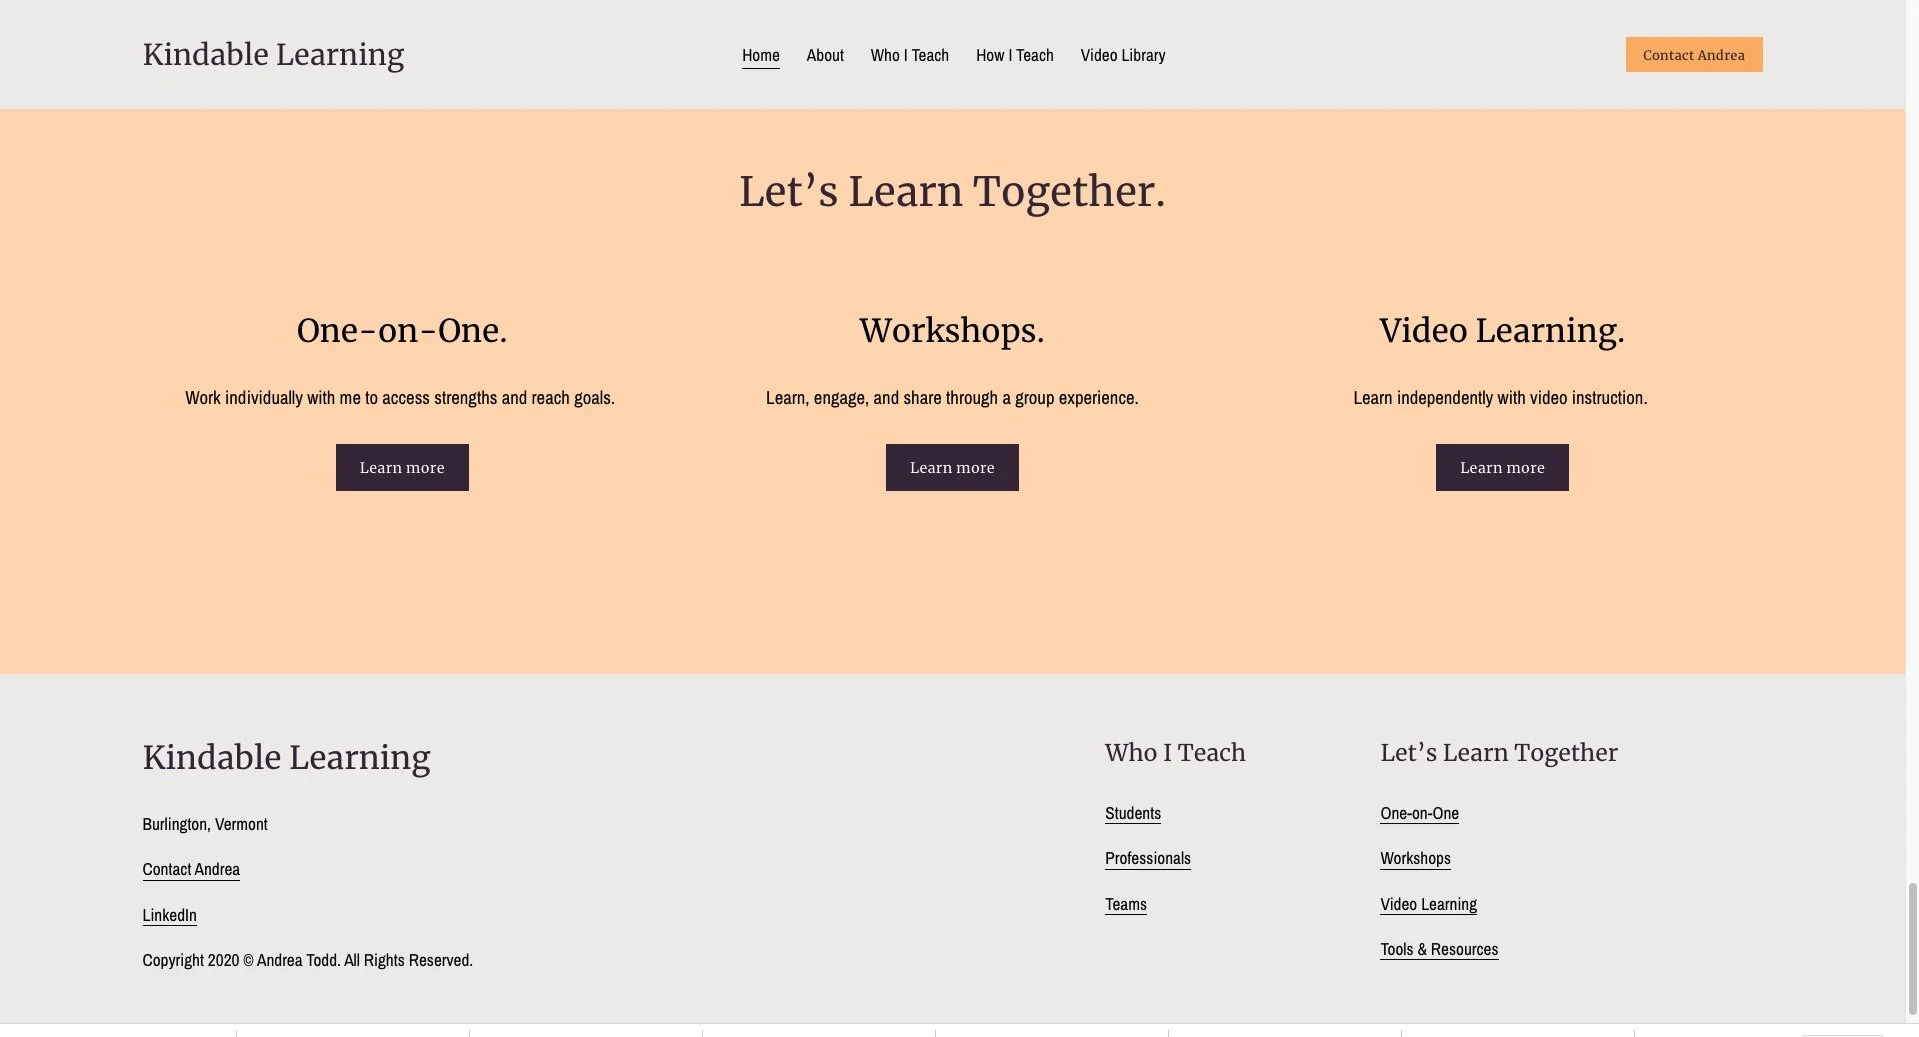Open Video Library in navigation
Viewport: 1919px width, 1037px height.
click(1122, 55)
